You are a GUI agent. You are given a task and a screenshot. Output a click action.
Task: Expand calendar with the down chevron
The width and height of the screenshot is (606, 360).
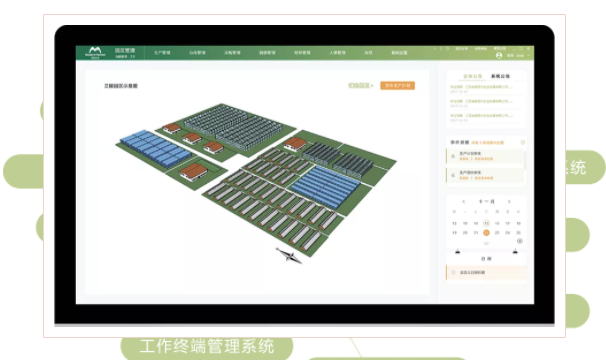486,244
